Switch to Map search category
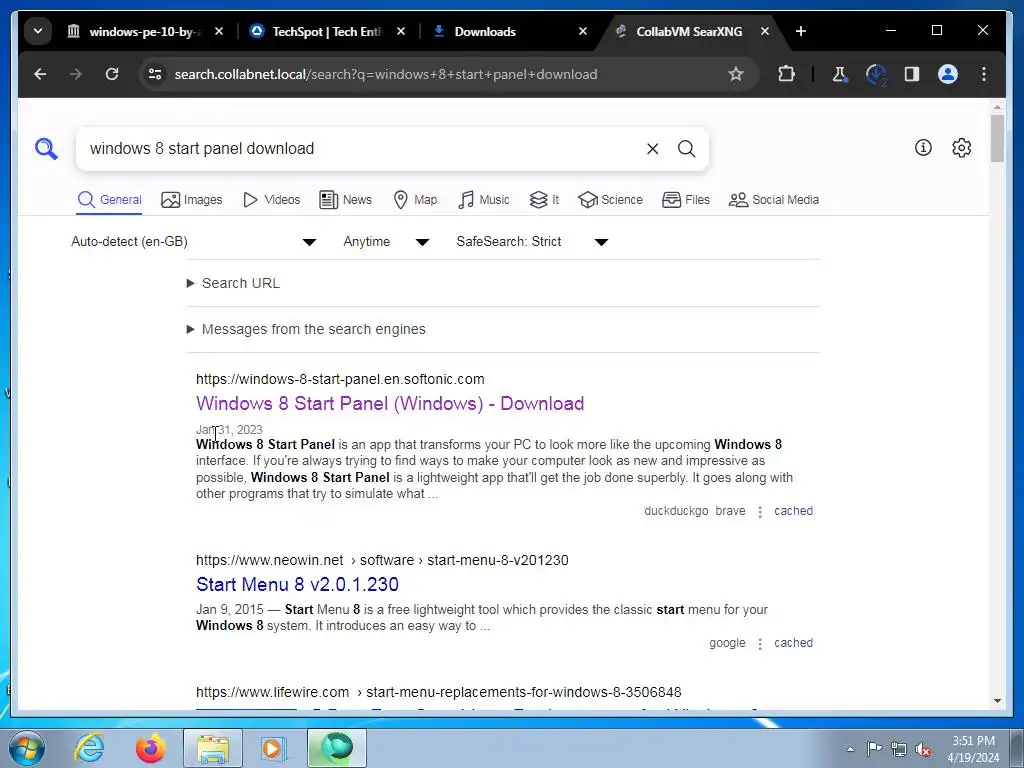1024x768 pixels. [415, 200]
